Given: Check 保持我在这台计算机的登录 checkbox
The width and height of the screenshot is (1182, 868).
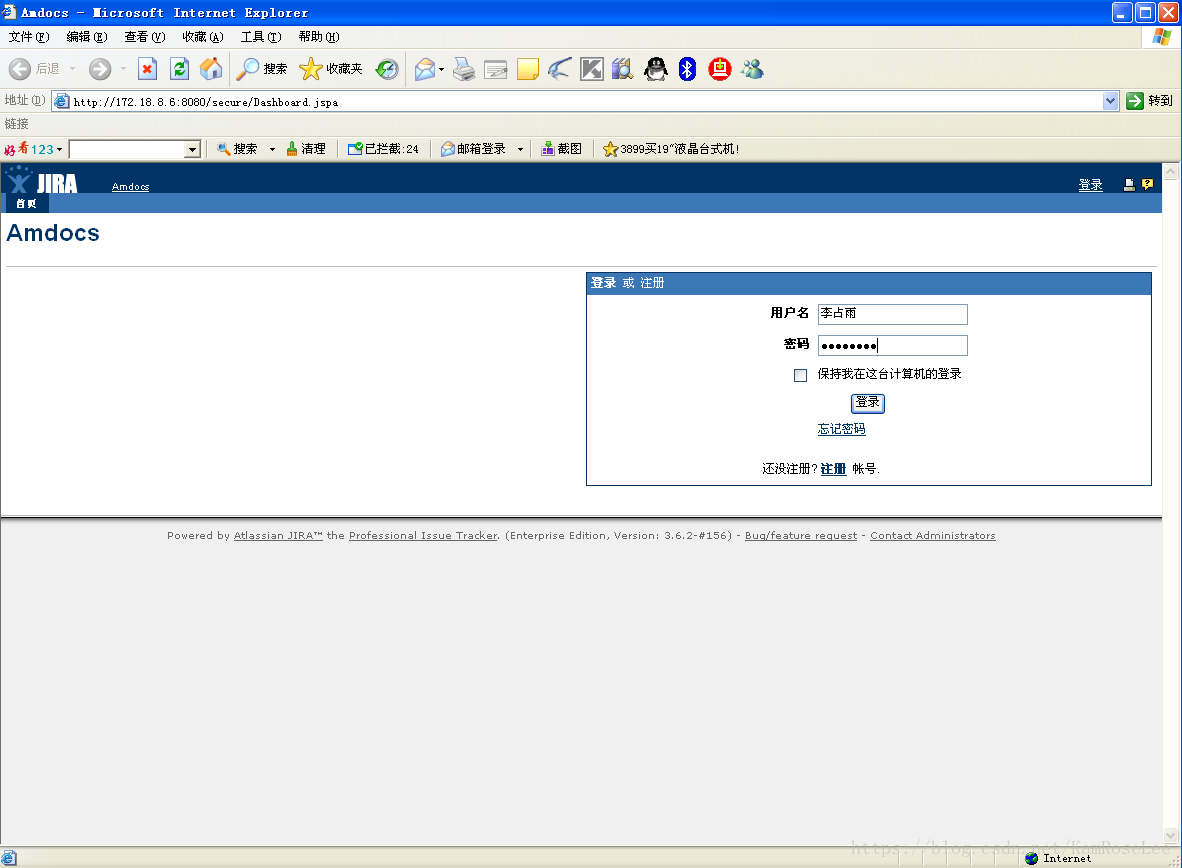Looking at the screenshot, I should point(801,375).
